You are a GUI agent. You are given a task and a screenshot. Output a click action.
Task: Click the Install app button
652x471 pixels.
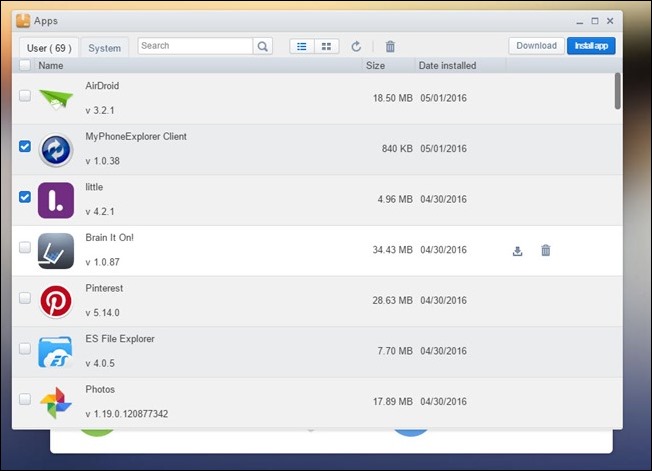tap(591, 46)
